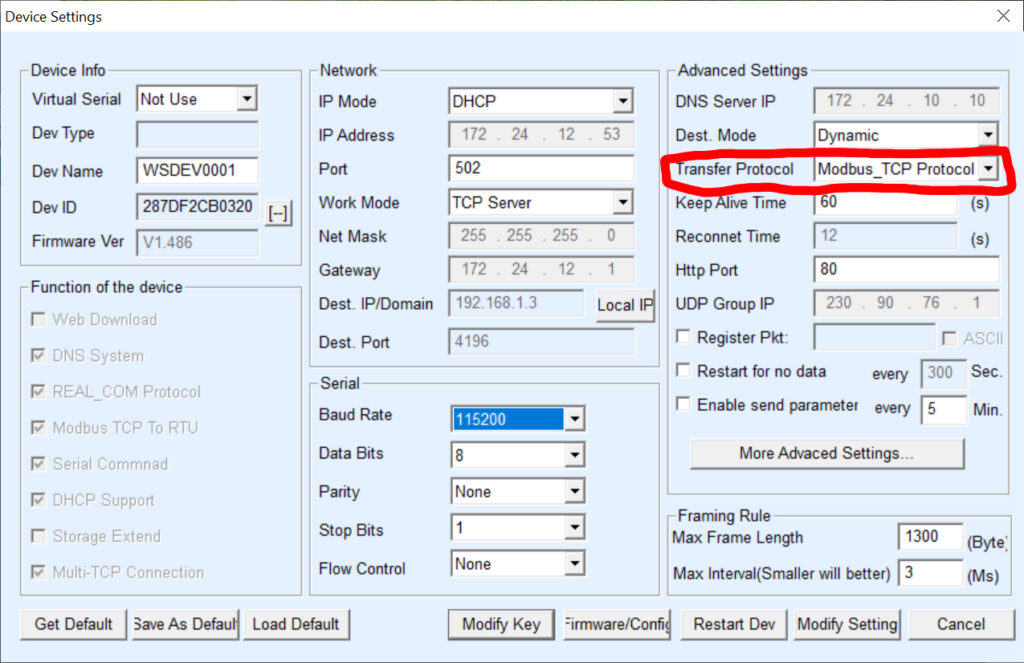Click the Get Default button
Image resolution: width=1024 pixels, height=663 pixels.
[x=72, y=624]
